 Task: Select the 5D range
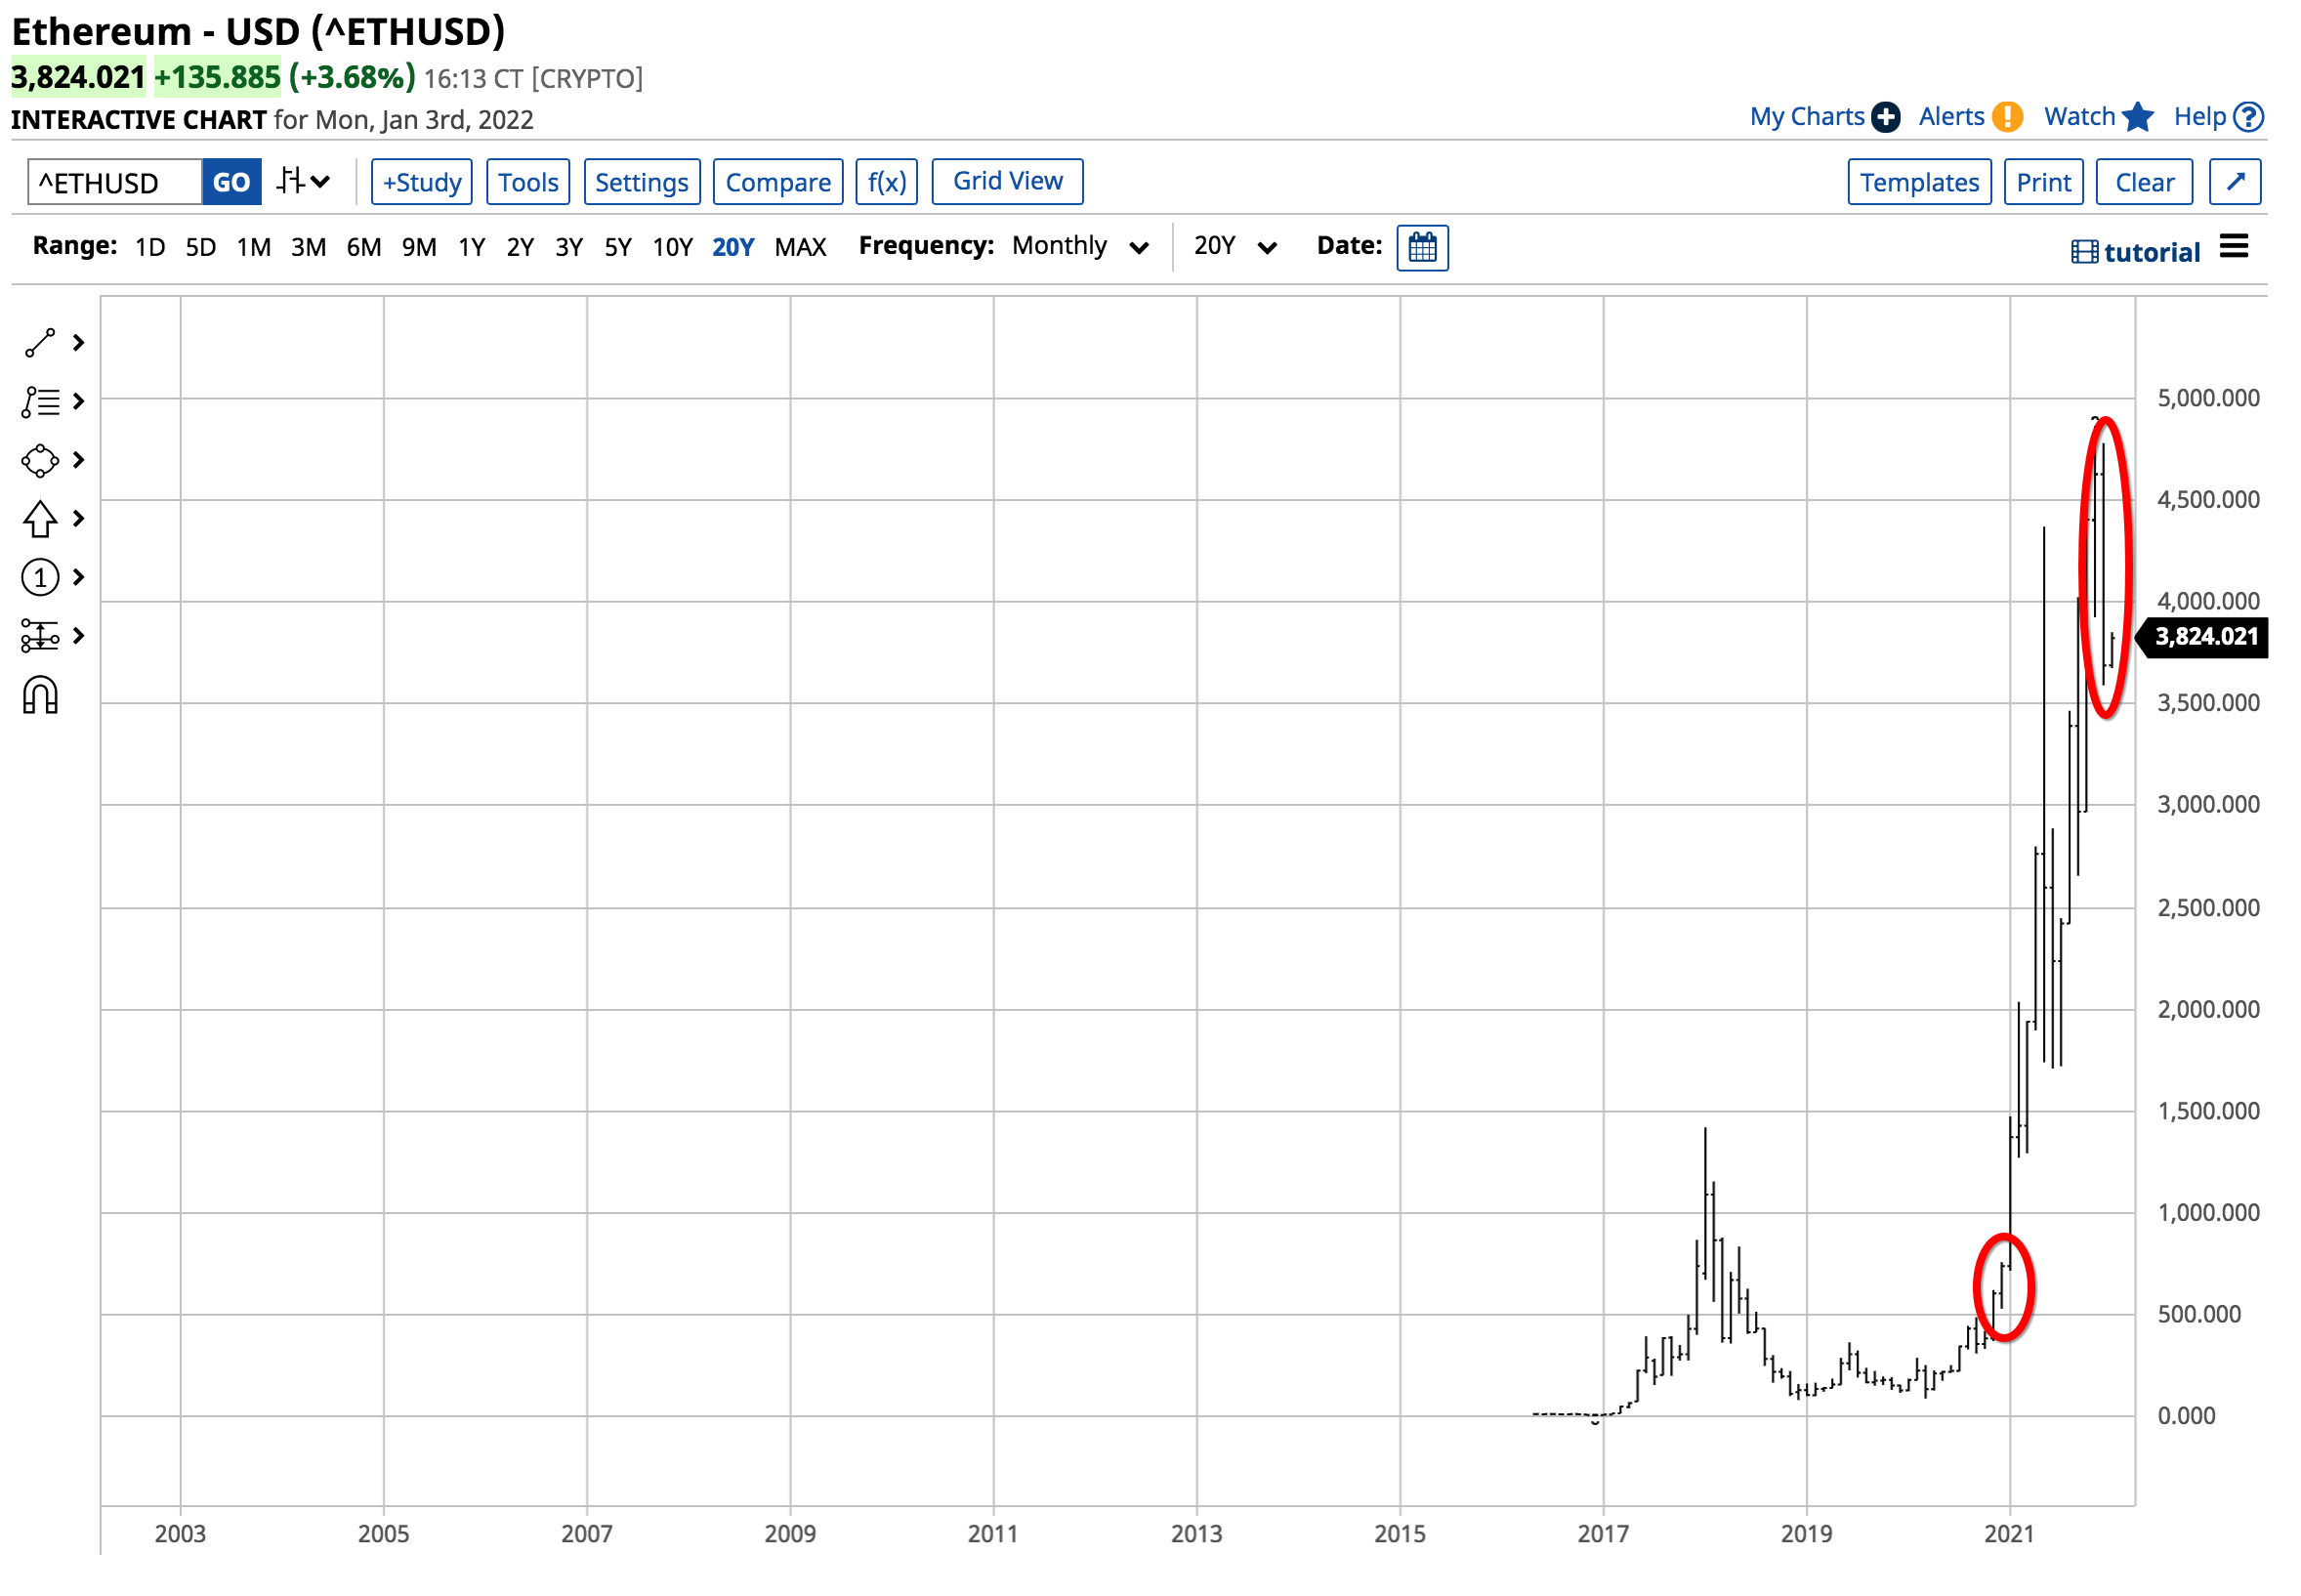pos(201,247)
